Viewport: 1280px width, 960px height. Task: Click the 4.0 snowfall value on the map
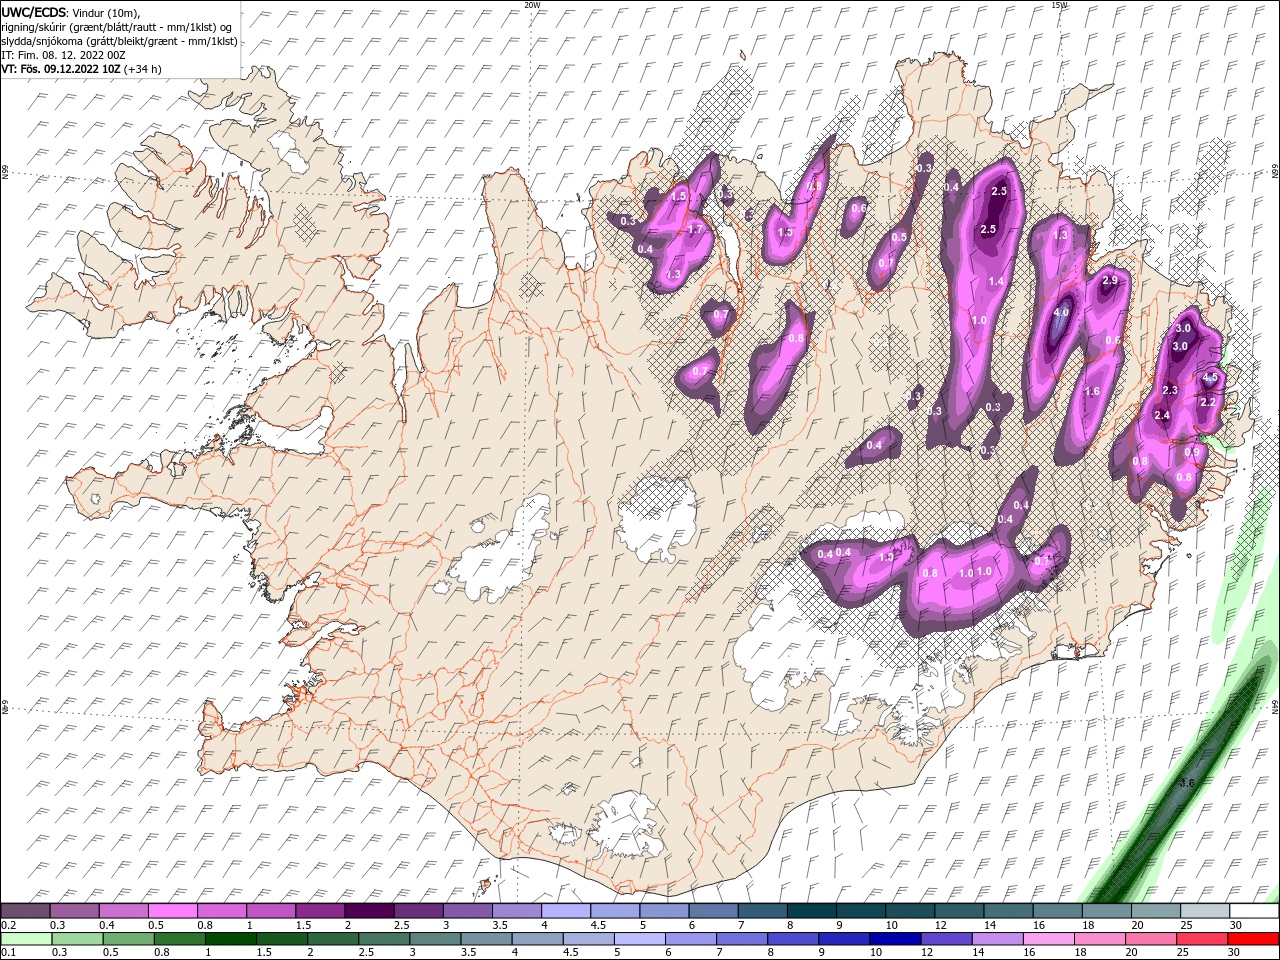1061,312
